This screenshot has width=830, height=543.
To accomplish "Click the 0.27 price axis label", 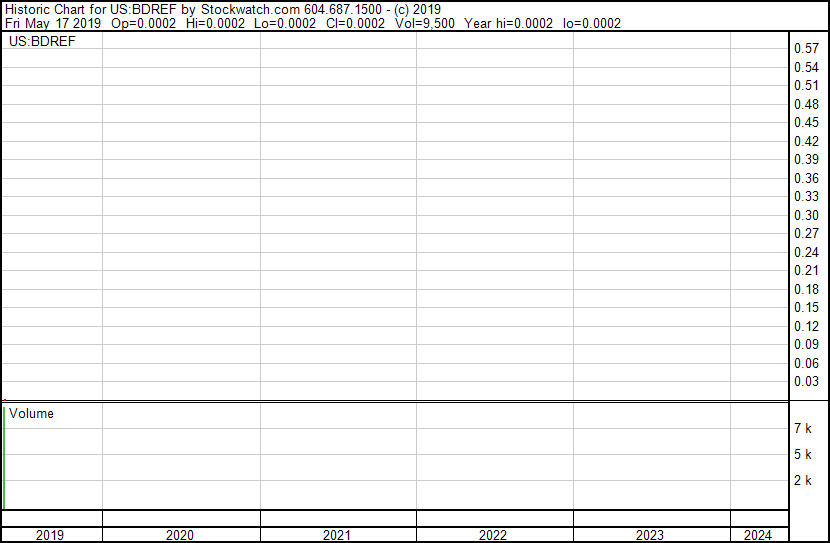I will tap(806, 233).
